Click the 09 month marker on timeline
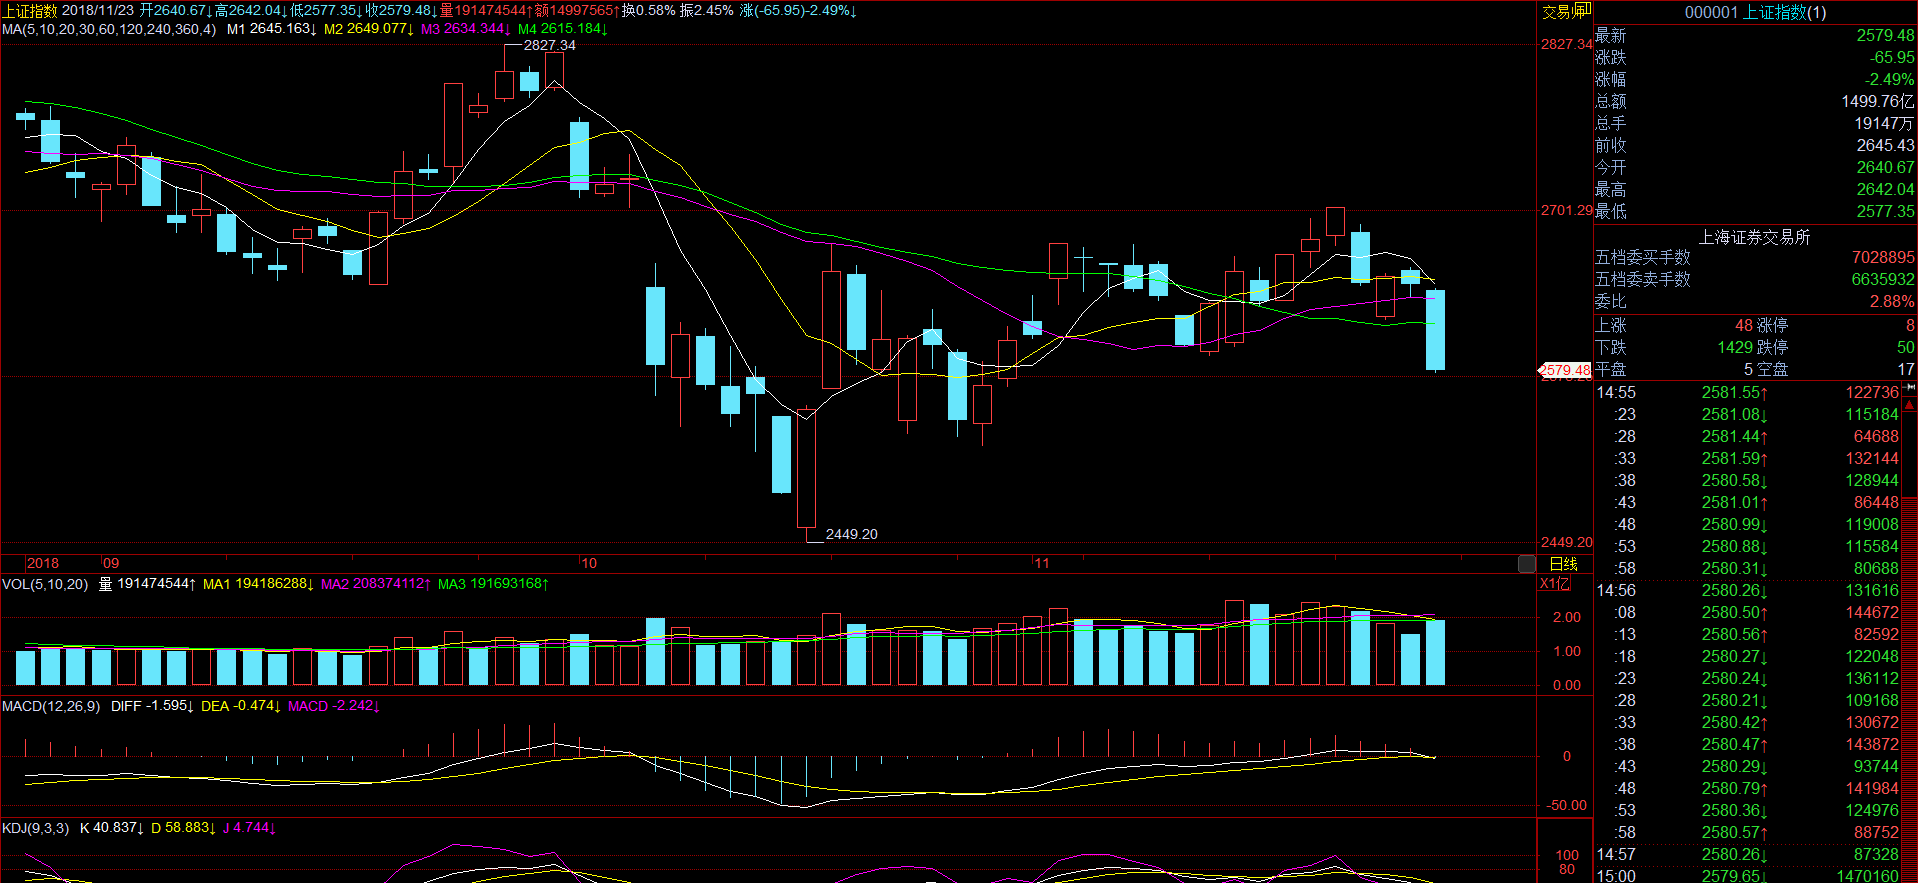 tap(111, 563)
